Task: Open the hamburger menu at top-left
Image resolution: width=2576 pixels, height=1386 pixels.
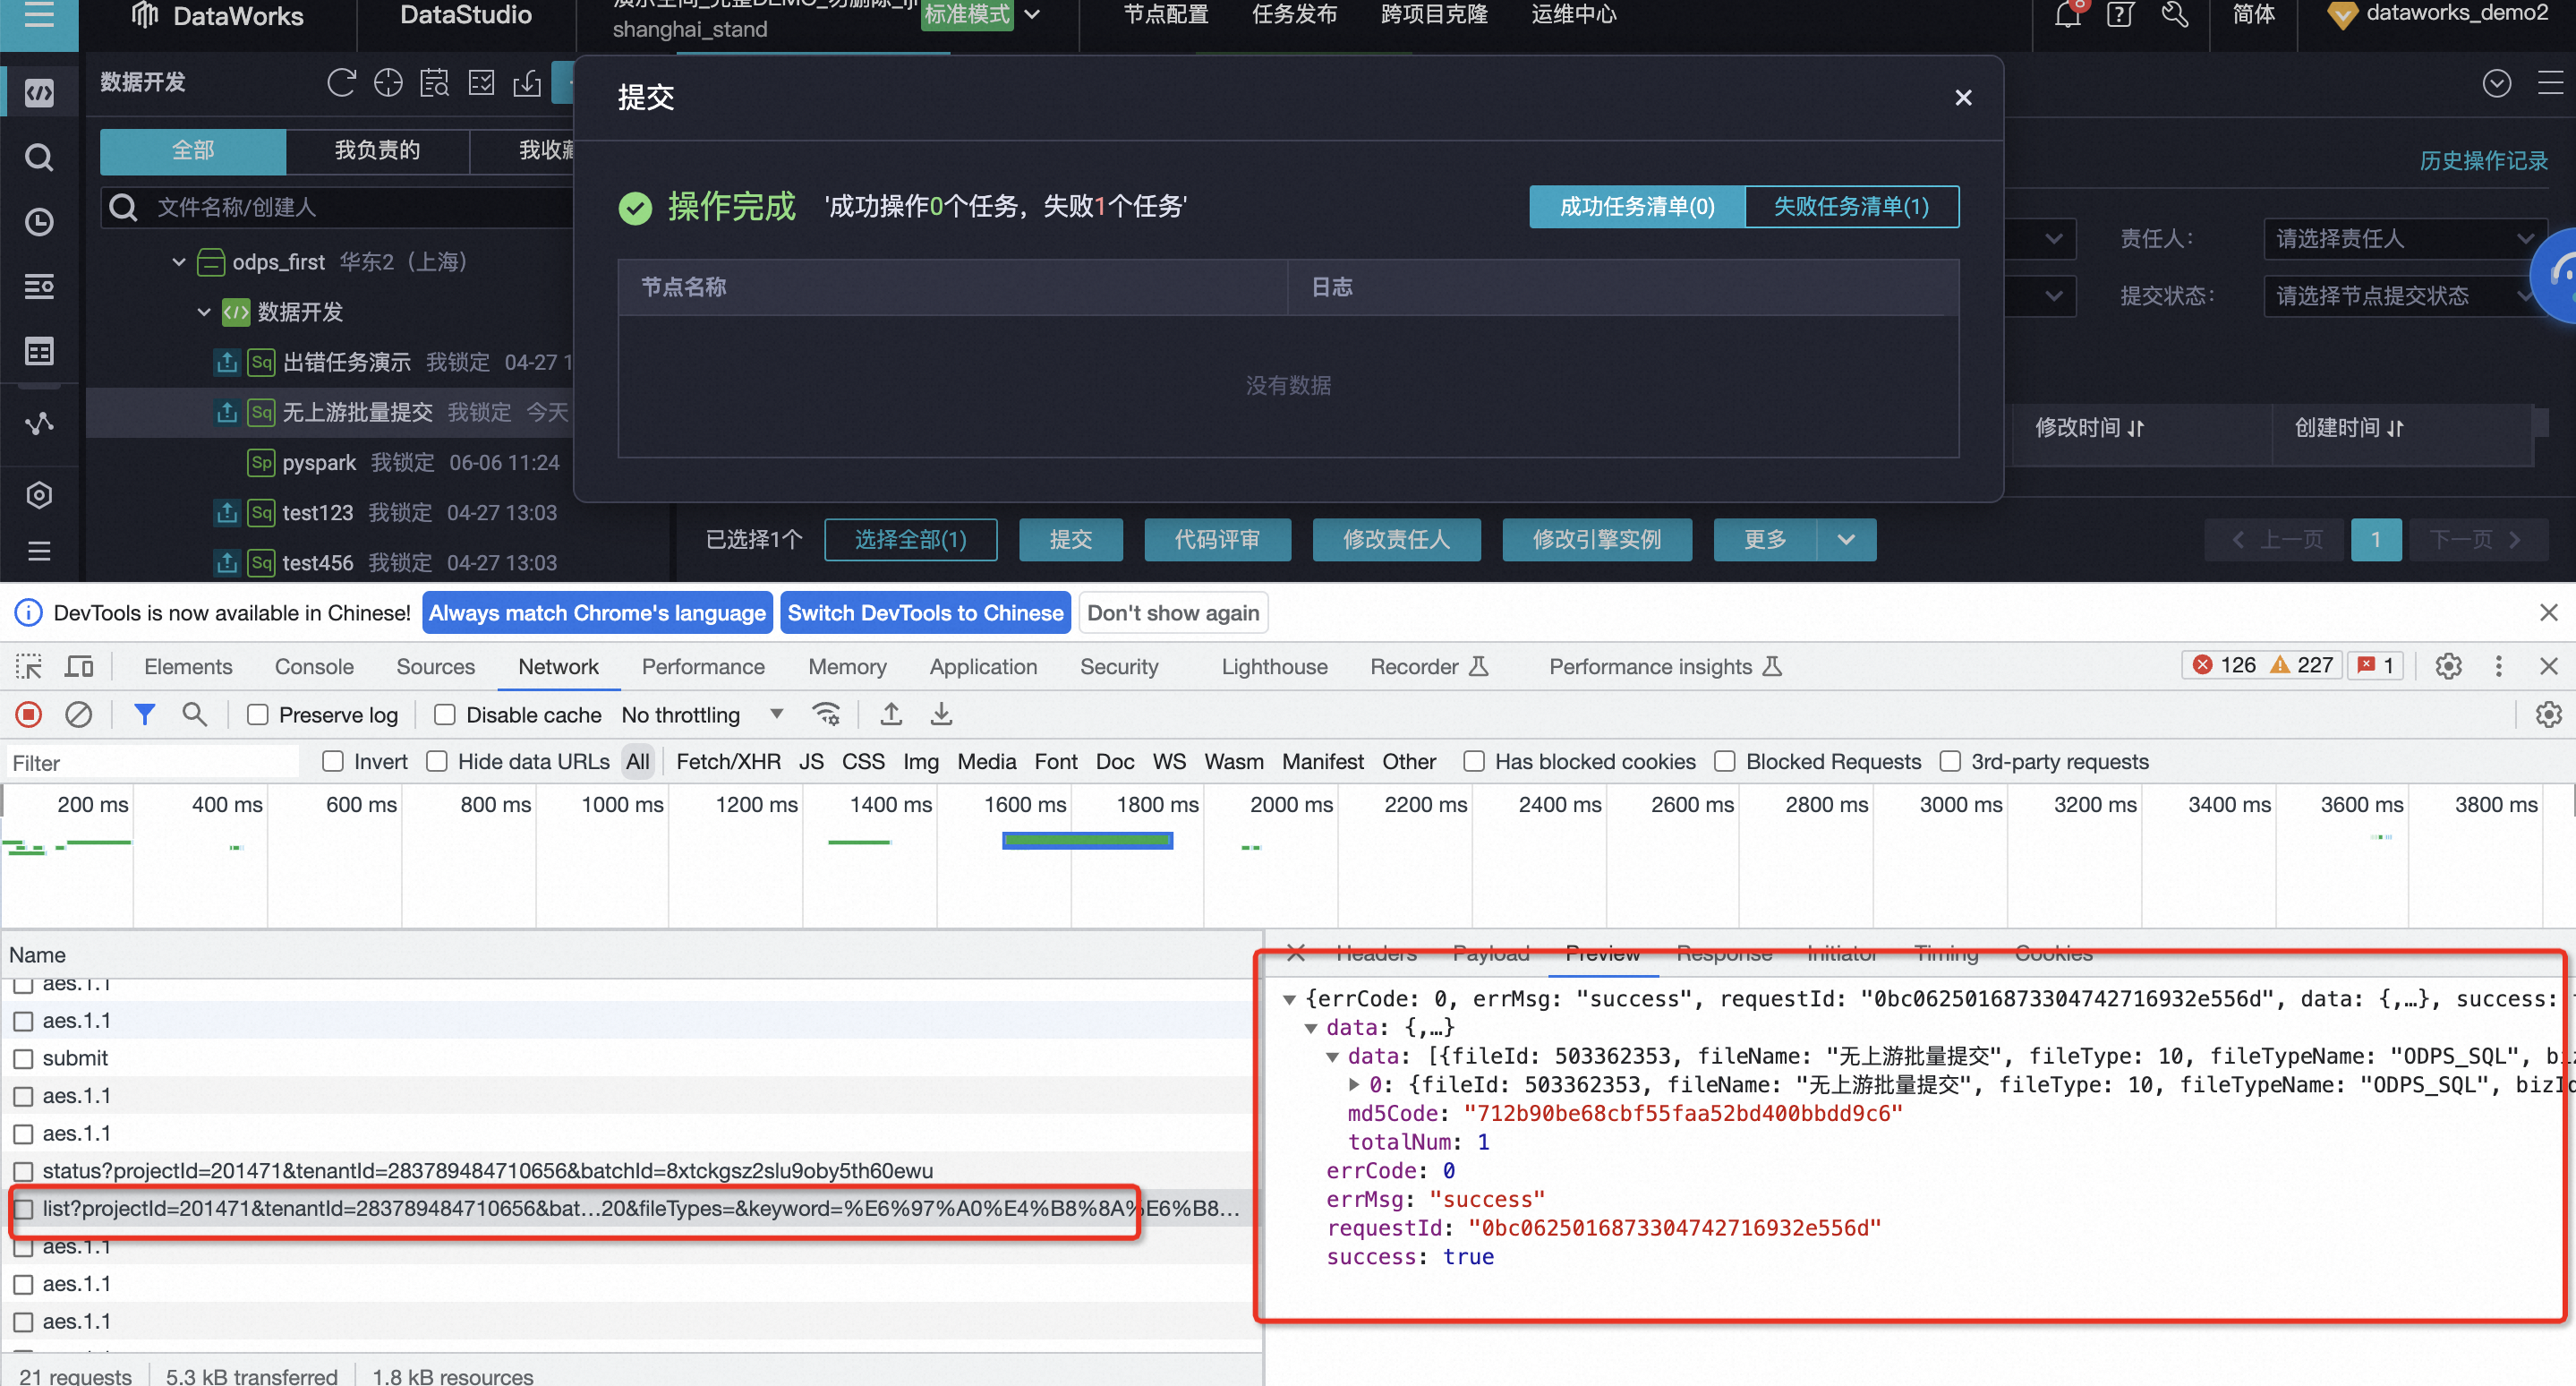Action: [38, 15]
